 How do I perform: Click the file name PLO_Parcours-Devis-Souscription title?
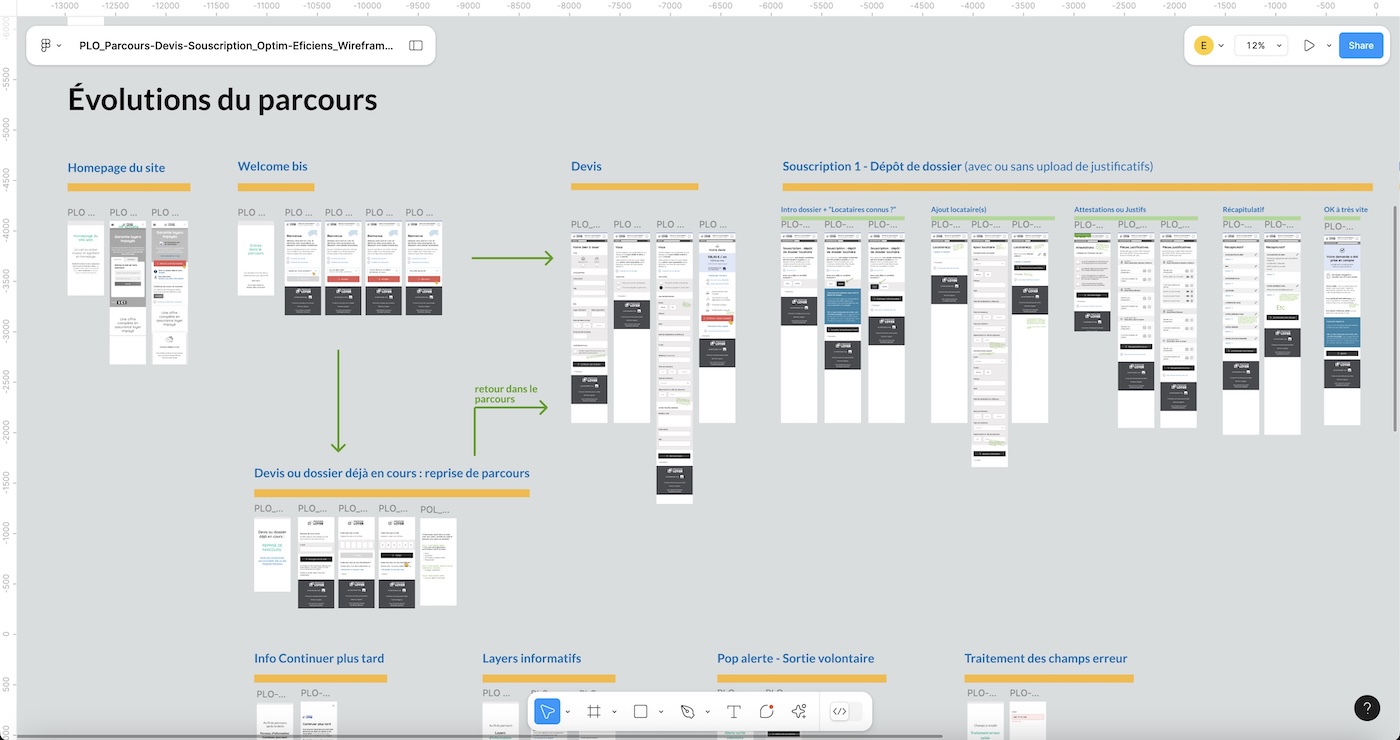tap(236, 45)
